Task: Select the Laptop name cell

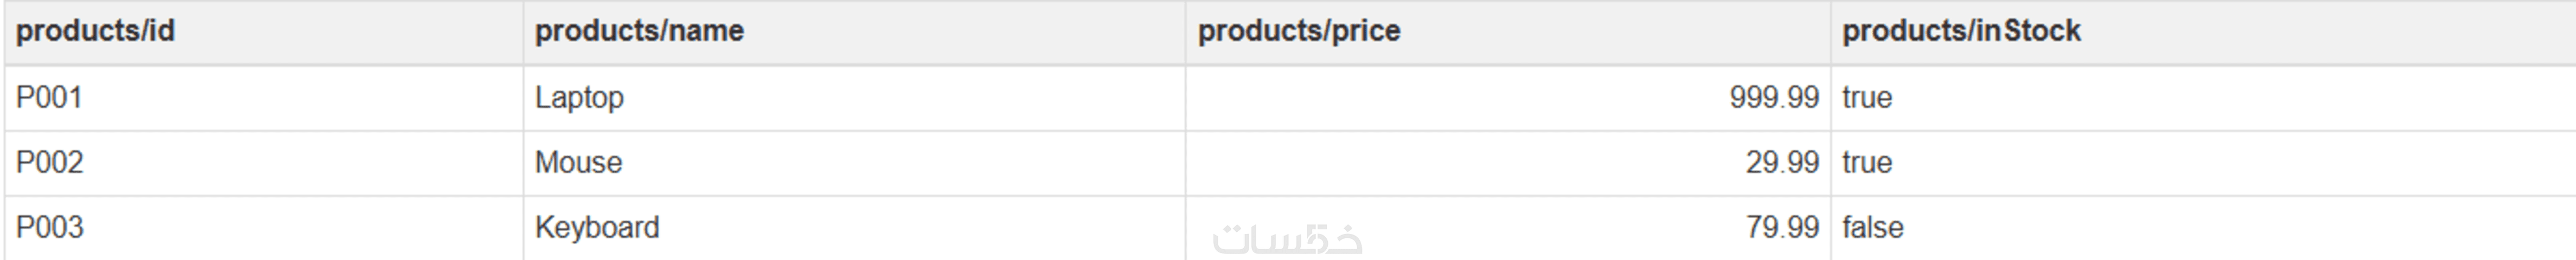Action: 579,98
